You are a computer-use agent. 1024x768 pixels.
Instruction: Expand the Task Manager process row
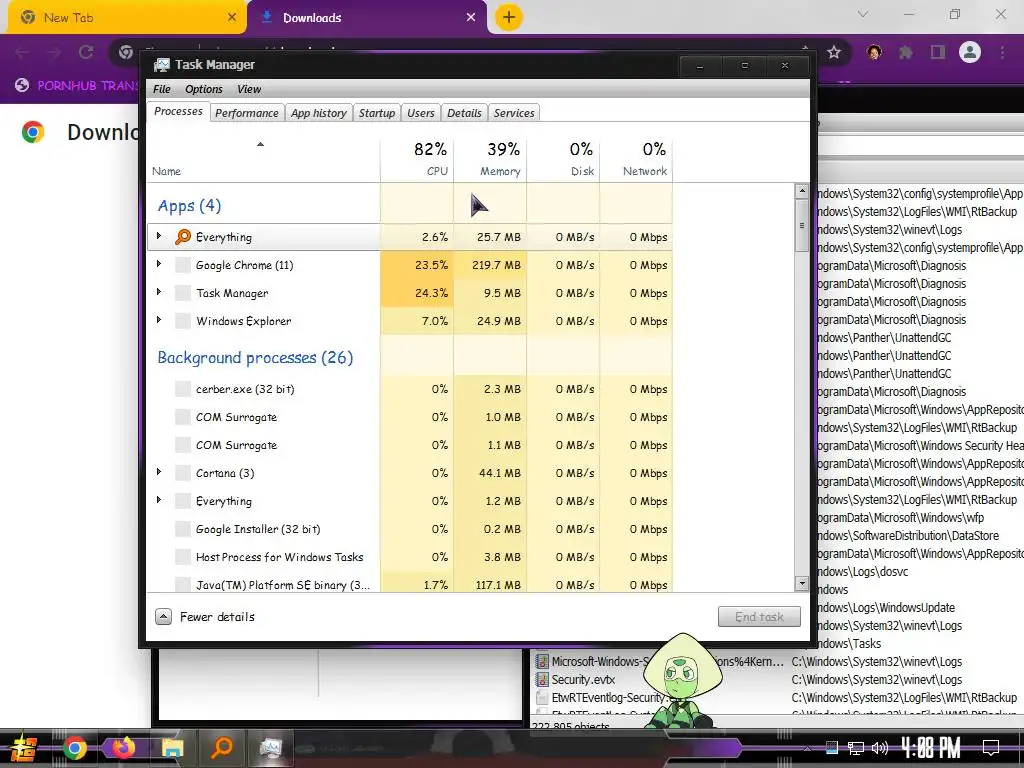[159, 292]
